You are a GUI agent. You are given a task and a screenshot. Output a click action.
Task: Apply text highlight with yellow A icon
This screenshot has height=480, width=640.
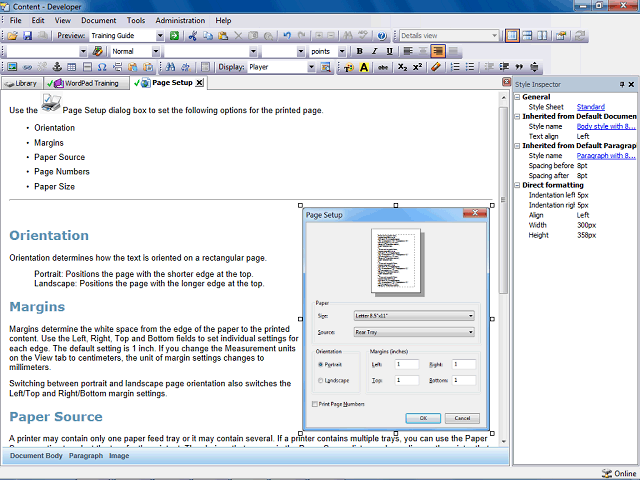coord(364,67)
